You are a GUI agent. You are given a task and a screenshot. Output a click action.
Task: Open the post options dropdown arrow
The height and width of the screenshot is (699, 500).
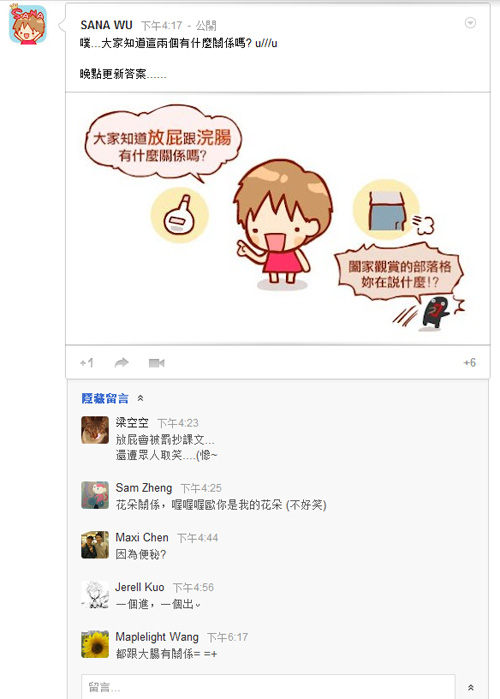coord(470,23)
